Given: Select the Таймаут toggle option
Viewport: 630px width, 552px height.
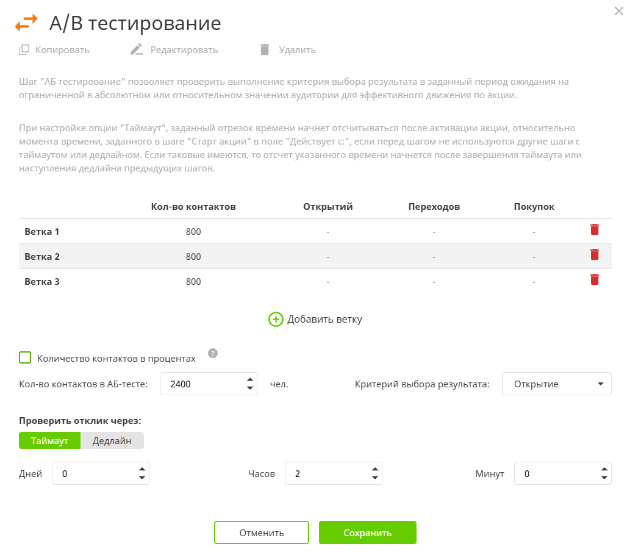Looking at the screenshot, I should pyautogui.click(x=49, y=440).
